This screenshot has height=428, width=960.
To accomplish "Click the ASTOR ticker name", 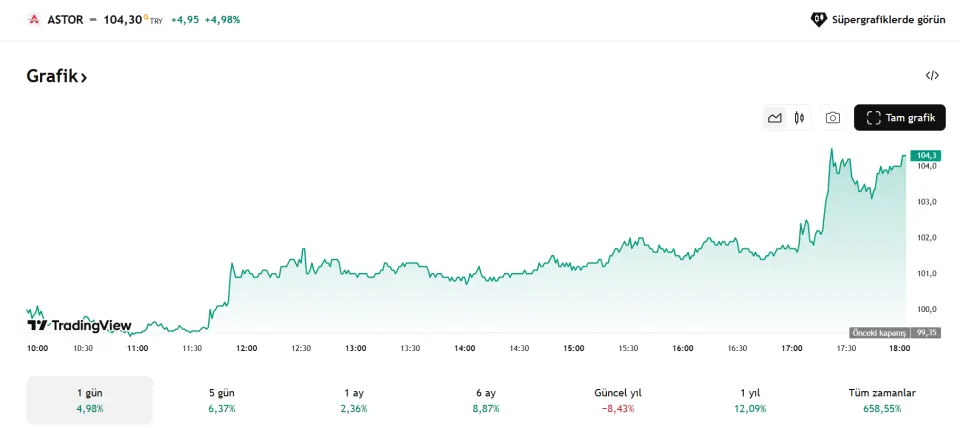I will (65, 19).
